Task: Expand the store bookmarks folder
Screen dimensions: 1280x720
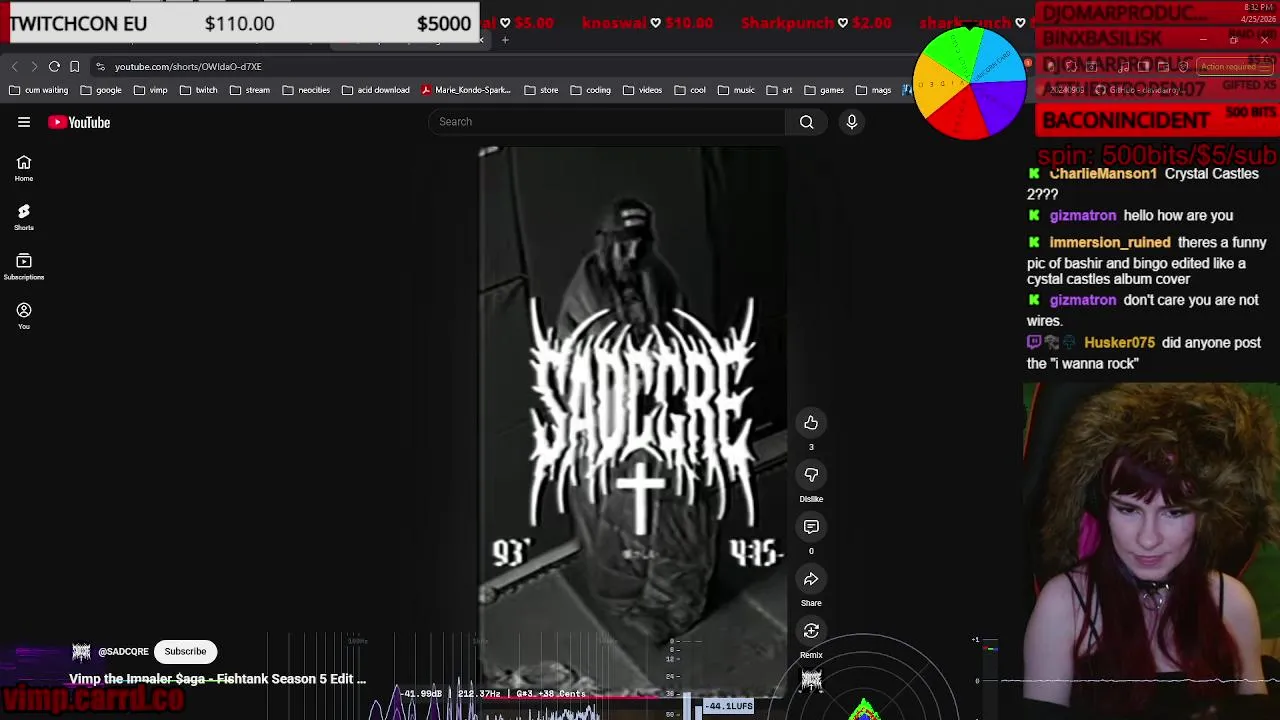Action: pyautogui.click(x=541, y=90)
